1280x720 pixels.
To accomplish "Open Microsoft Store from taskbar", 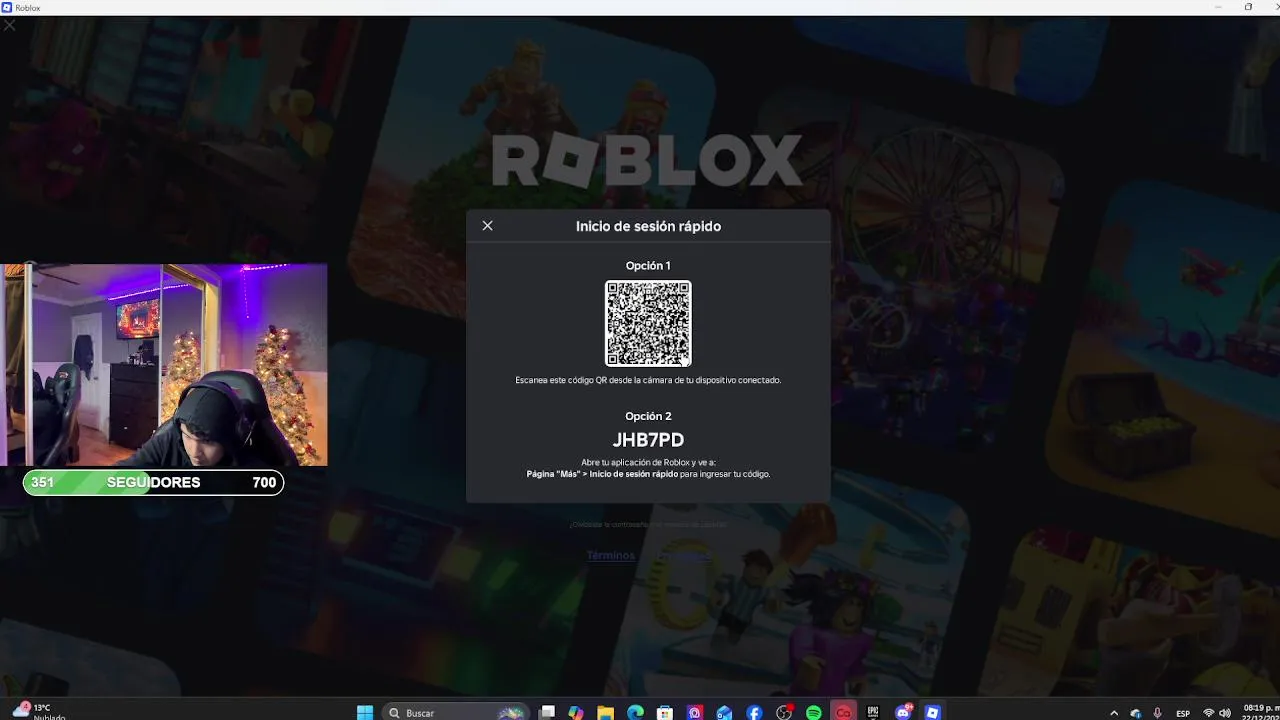I will coord(665,712).
